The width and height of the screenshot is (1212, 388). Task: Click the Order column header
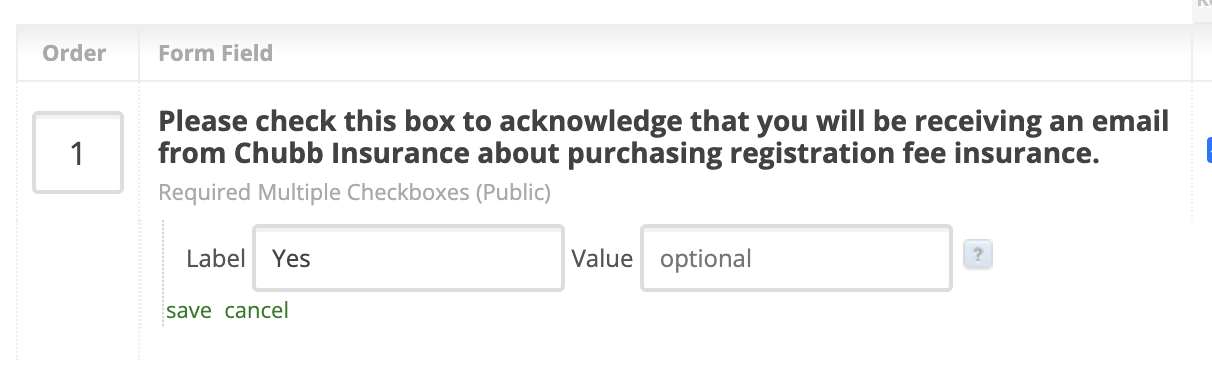click(75, 53)
